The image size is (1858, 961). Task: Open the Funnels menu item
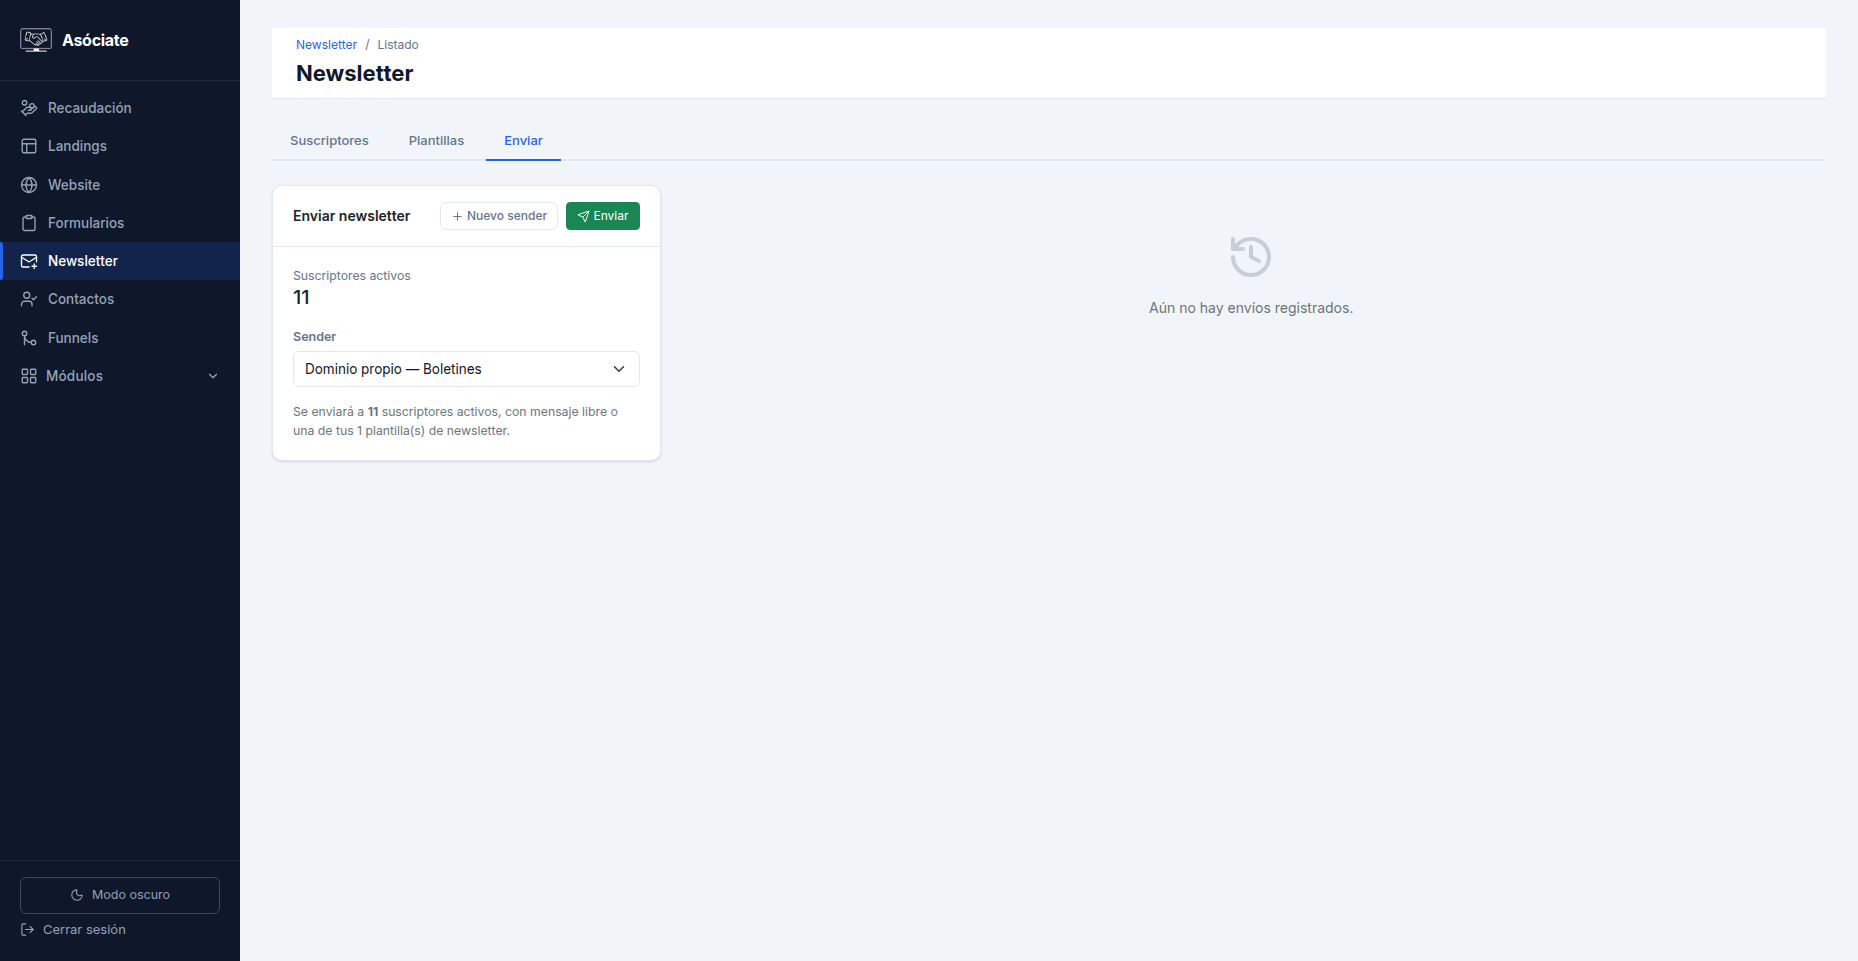120,338
